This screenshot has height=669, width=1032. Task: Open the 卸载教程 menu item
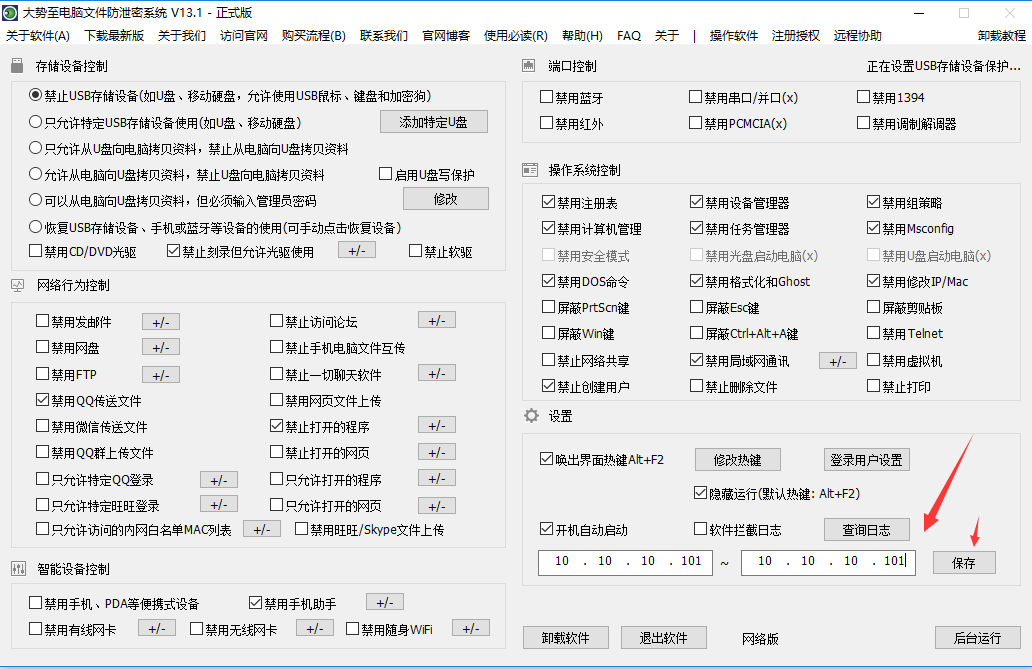click(x=1002, y=36)
